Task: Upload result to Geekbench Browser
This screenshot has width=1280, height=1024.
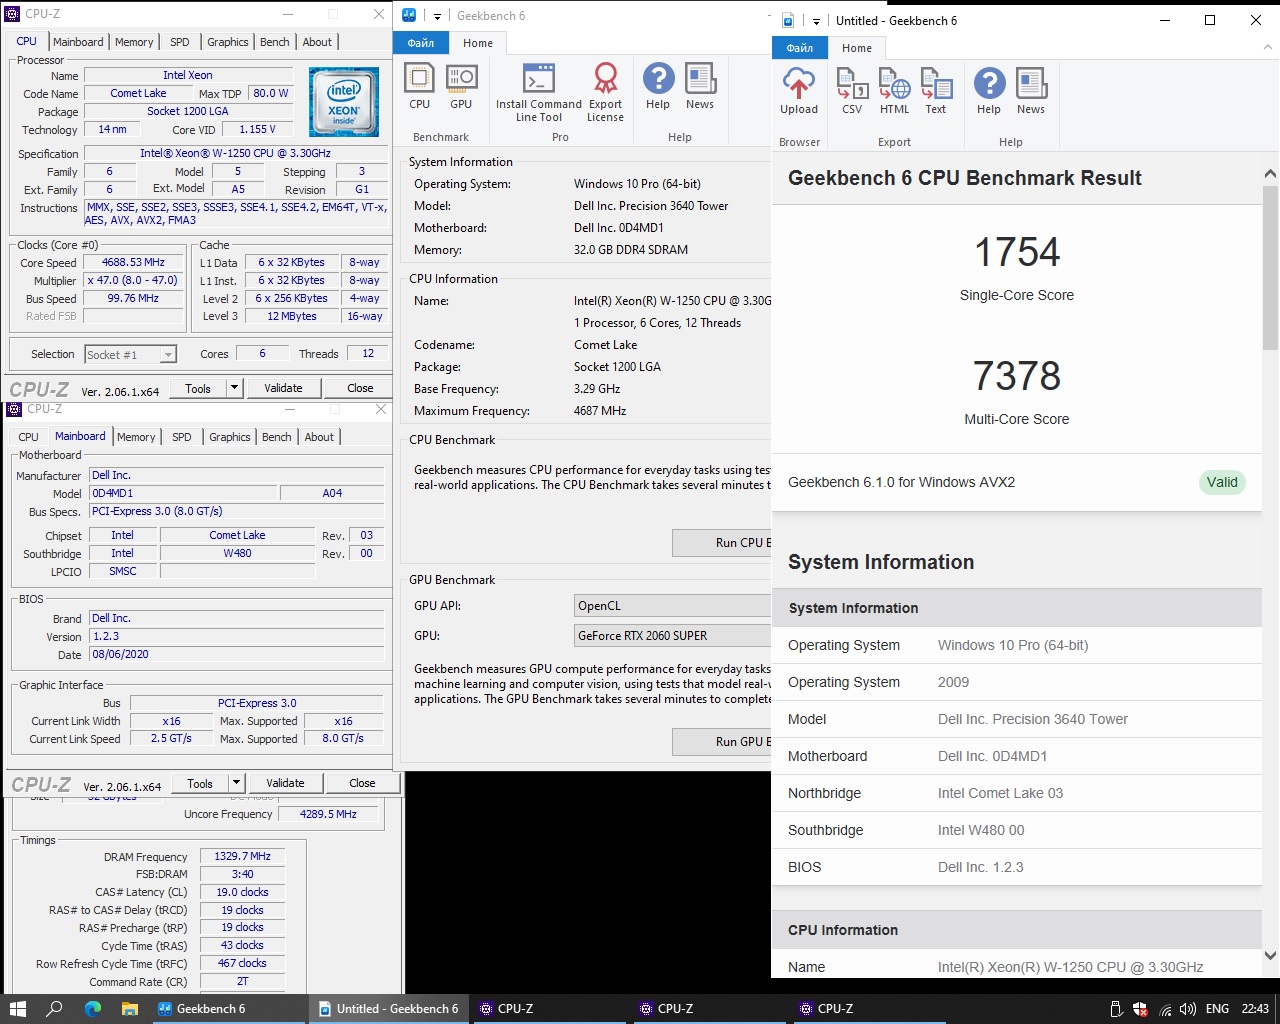Action: pos(799,91)
